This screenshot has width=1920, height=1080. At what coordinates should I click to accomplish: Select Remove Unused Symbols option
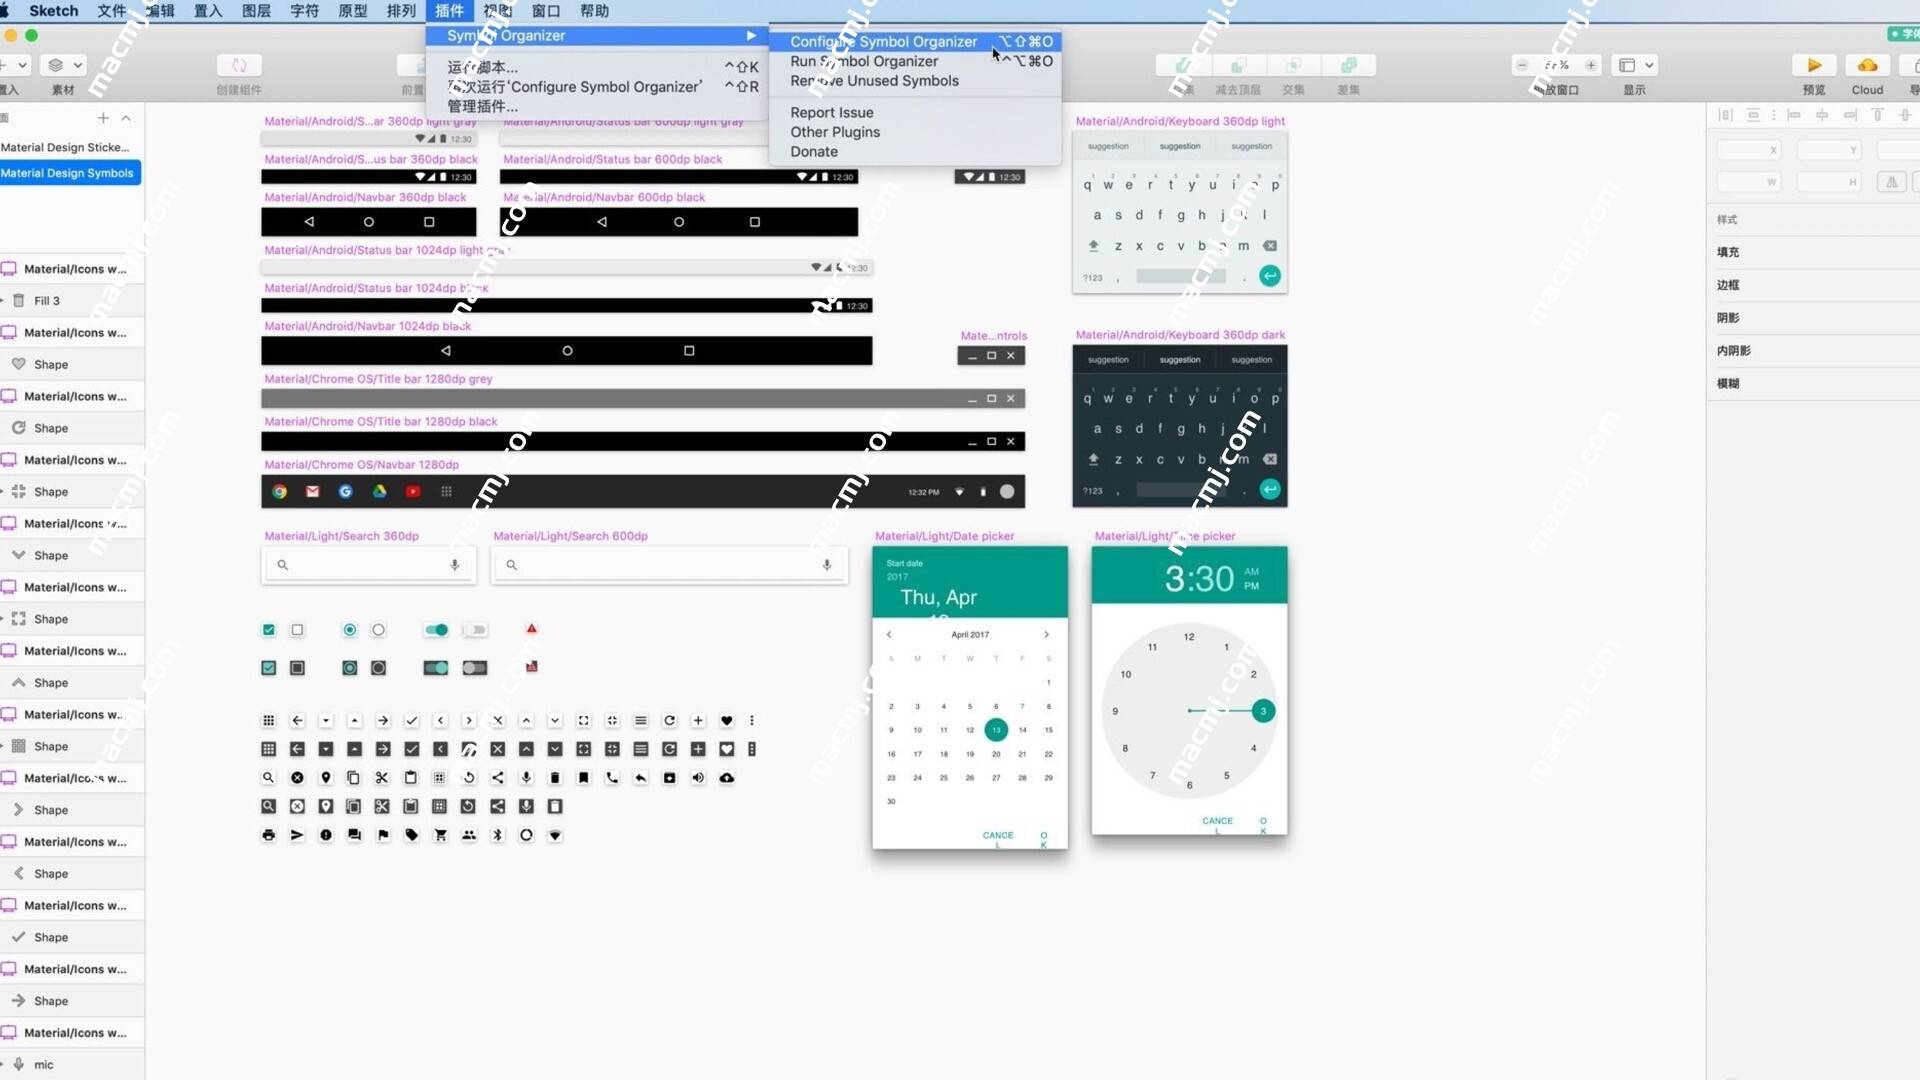874,79
